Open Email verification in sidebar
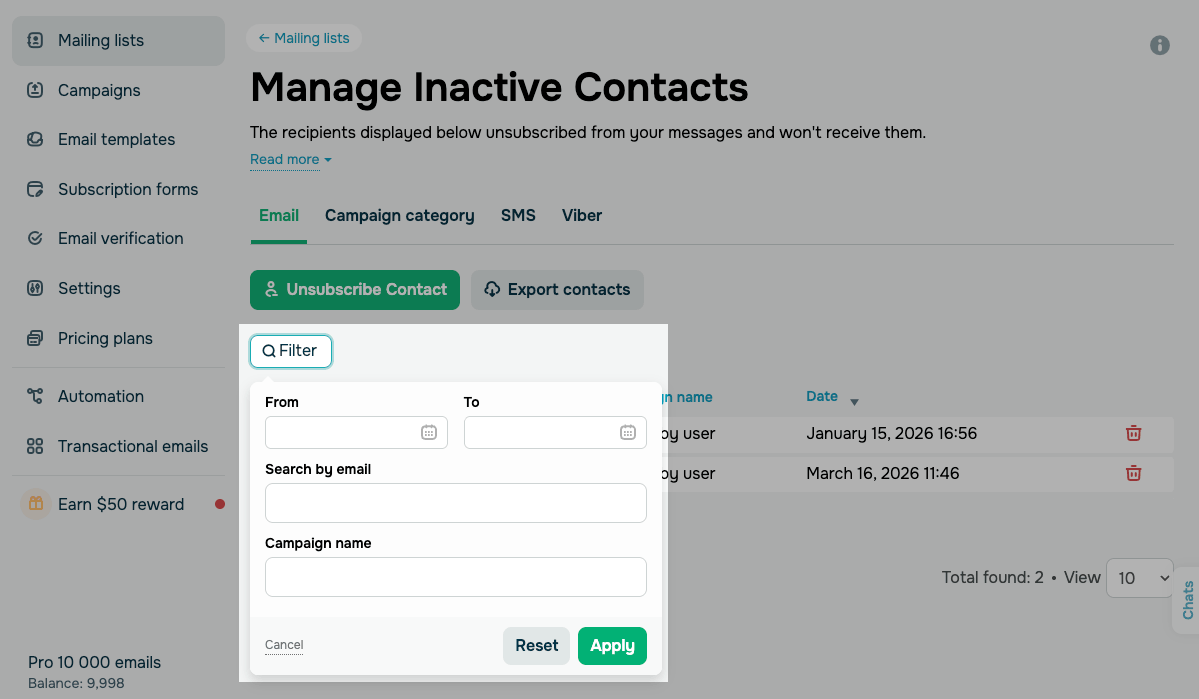1199x699 pixels. 120,238
